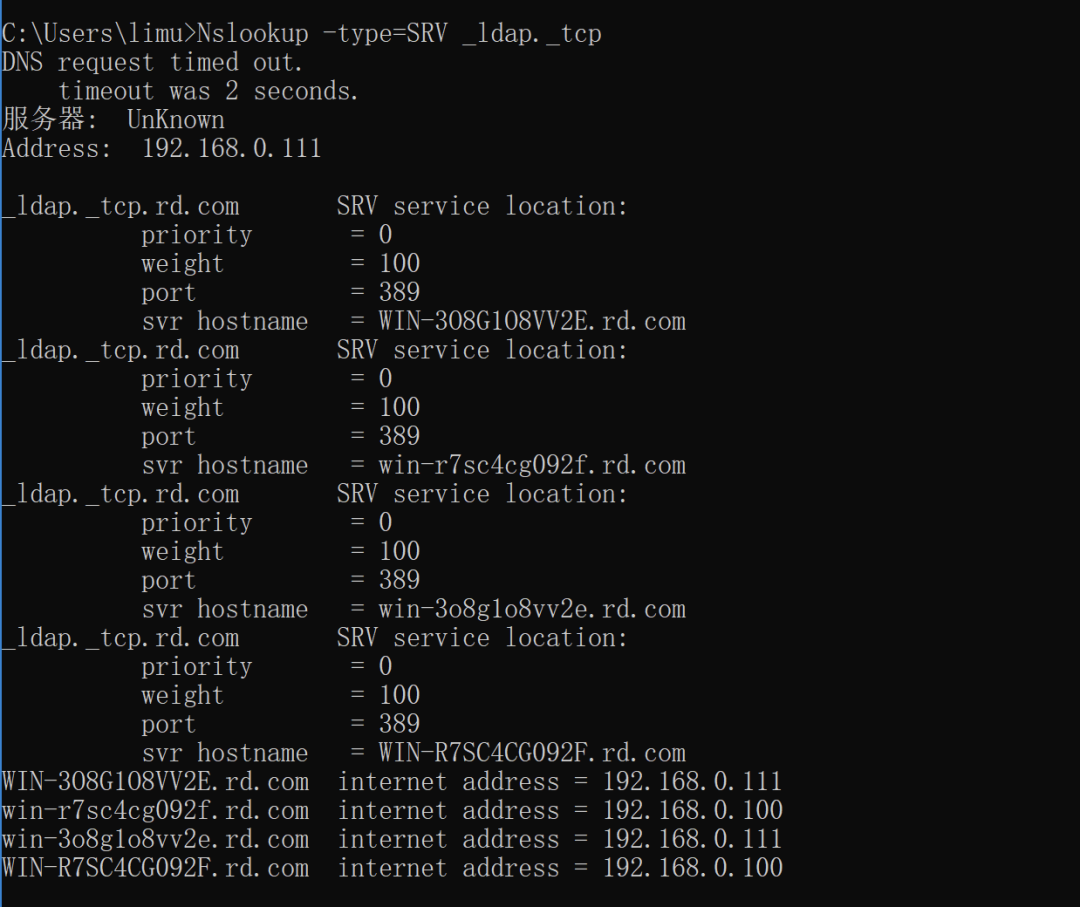The image size is (1080, 907).
Task: Click hostname WIN-3O8G1O8VV2E.rd.com in first record
Action: 532,322
